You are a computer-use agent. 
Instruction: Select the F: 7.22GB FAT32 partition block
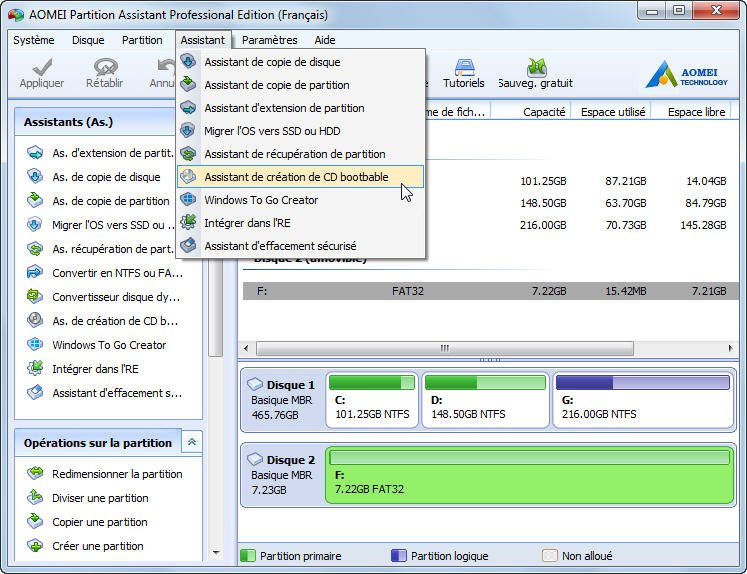coord(529,475)
